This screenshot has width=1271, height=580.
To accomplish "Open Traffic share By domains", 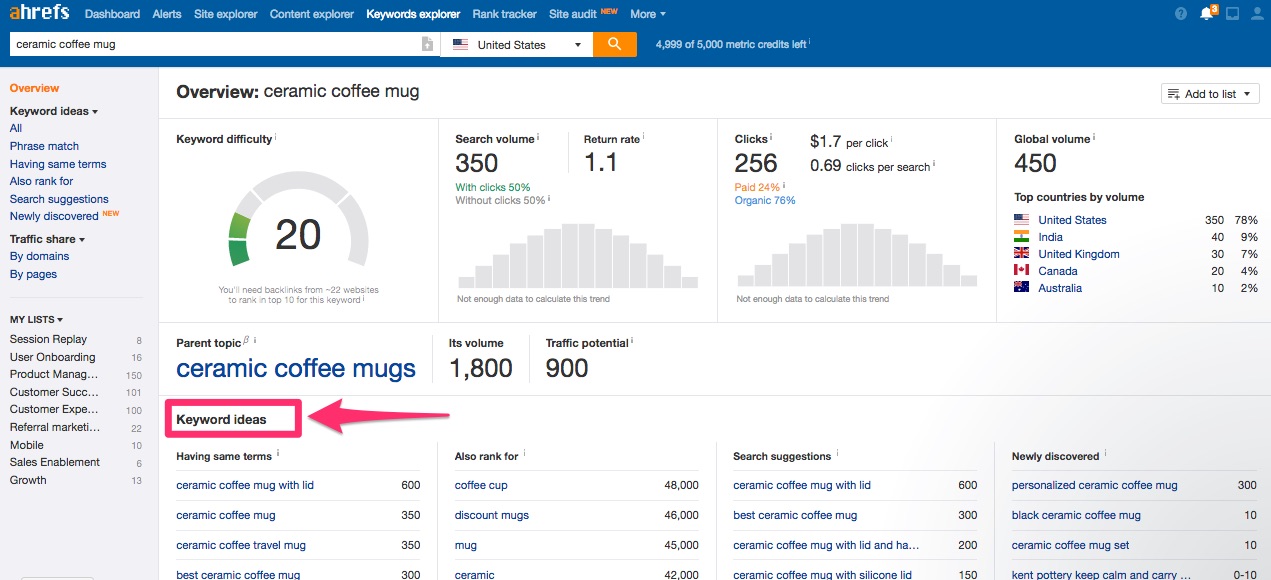I will [39, 256].
